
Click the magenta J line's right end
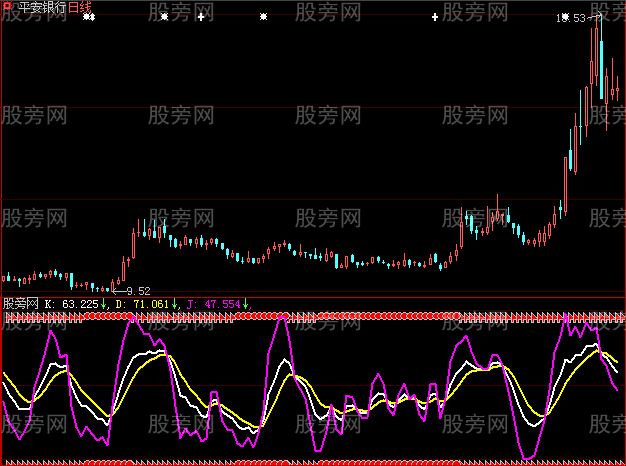(617, 390)
